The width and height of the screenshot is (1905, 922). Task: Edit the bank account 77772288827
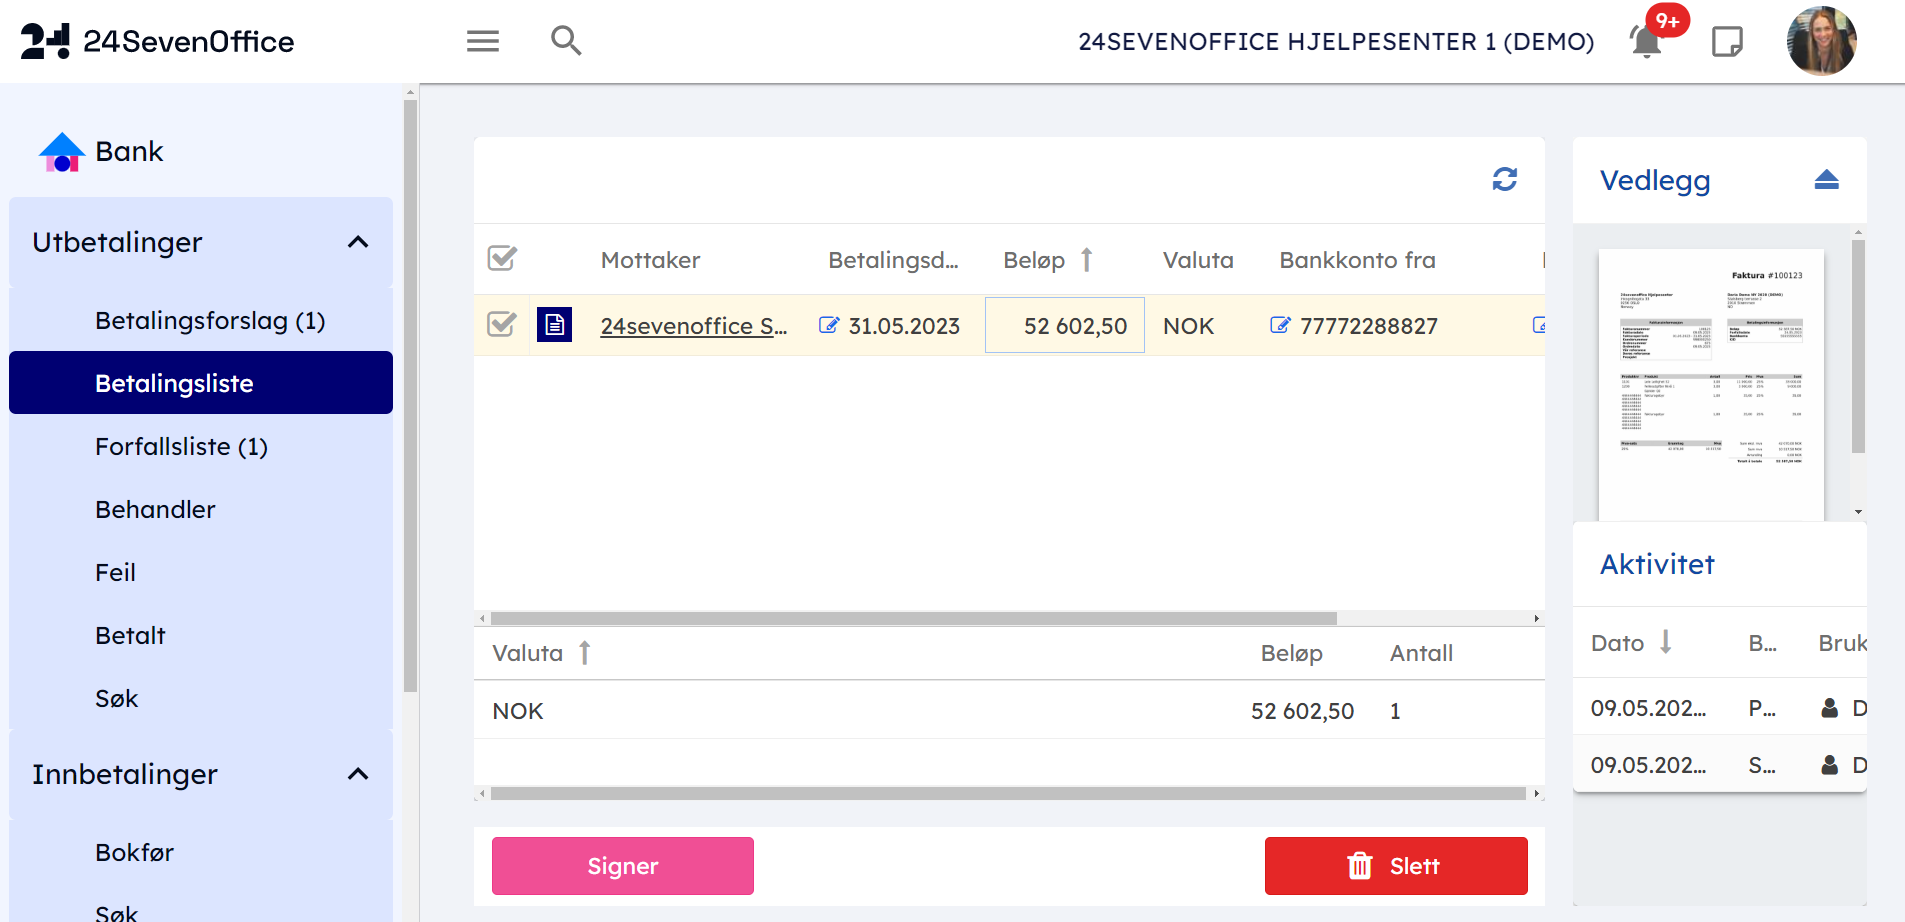[x=1280, y=325]
